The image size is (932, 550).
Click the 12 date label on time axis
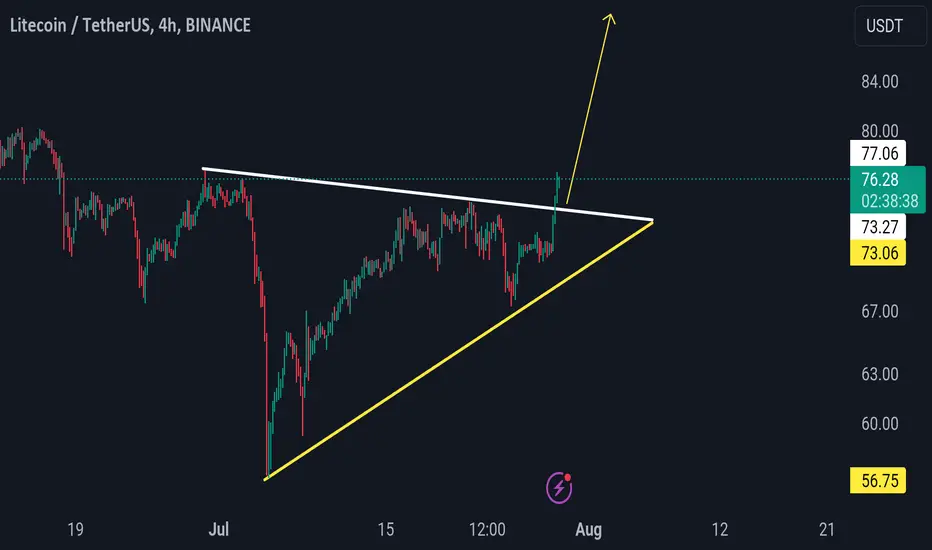(x=720, y=529)
